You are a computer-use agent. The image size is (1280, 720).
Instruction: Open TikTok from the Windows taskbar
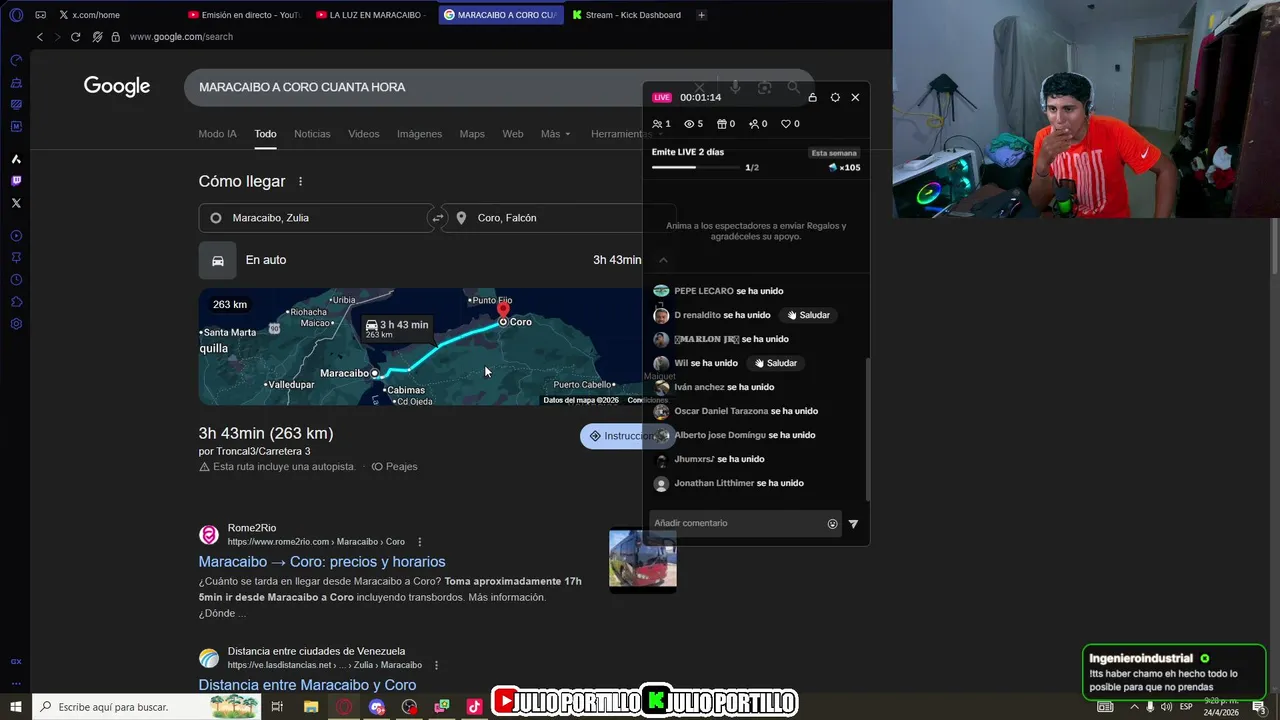point(474,707)
